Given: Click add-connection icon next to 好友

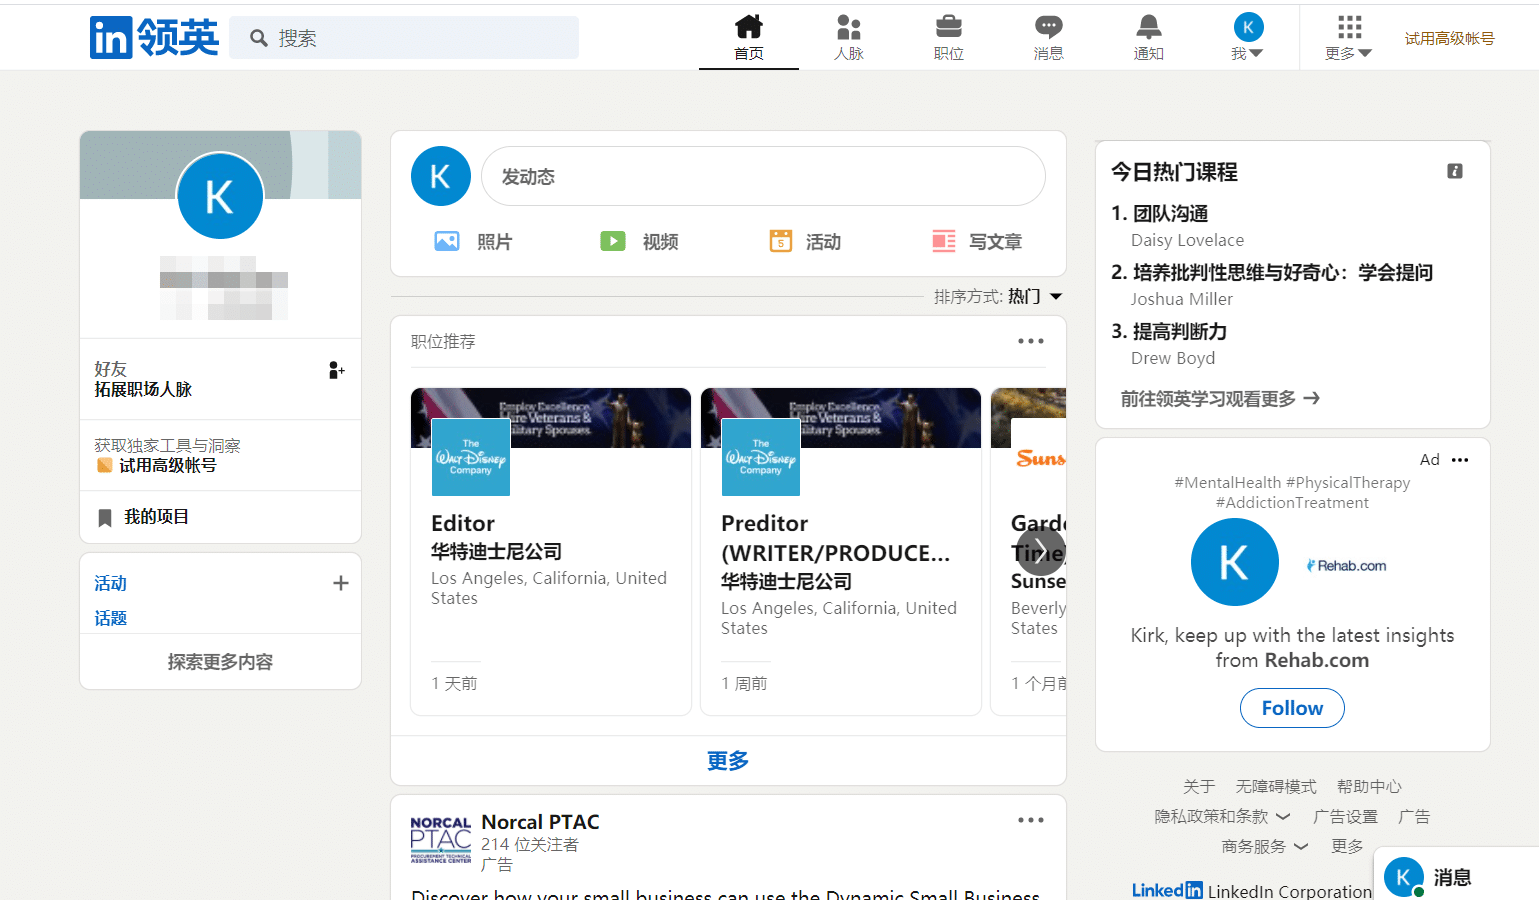Looking at the screenshot, I should point(337,370).
